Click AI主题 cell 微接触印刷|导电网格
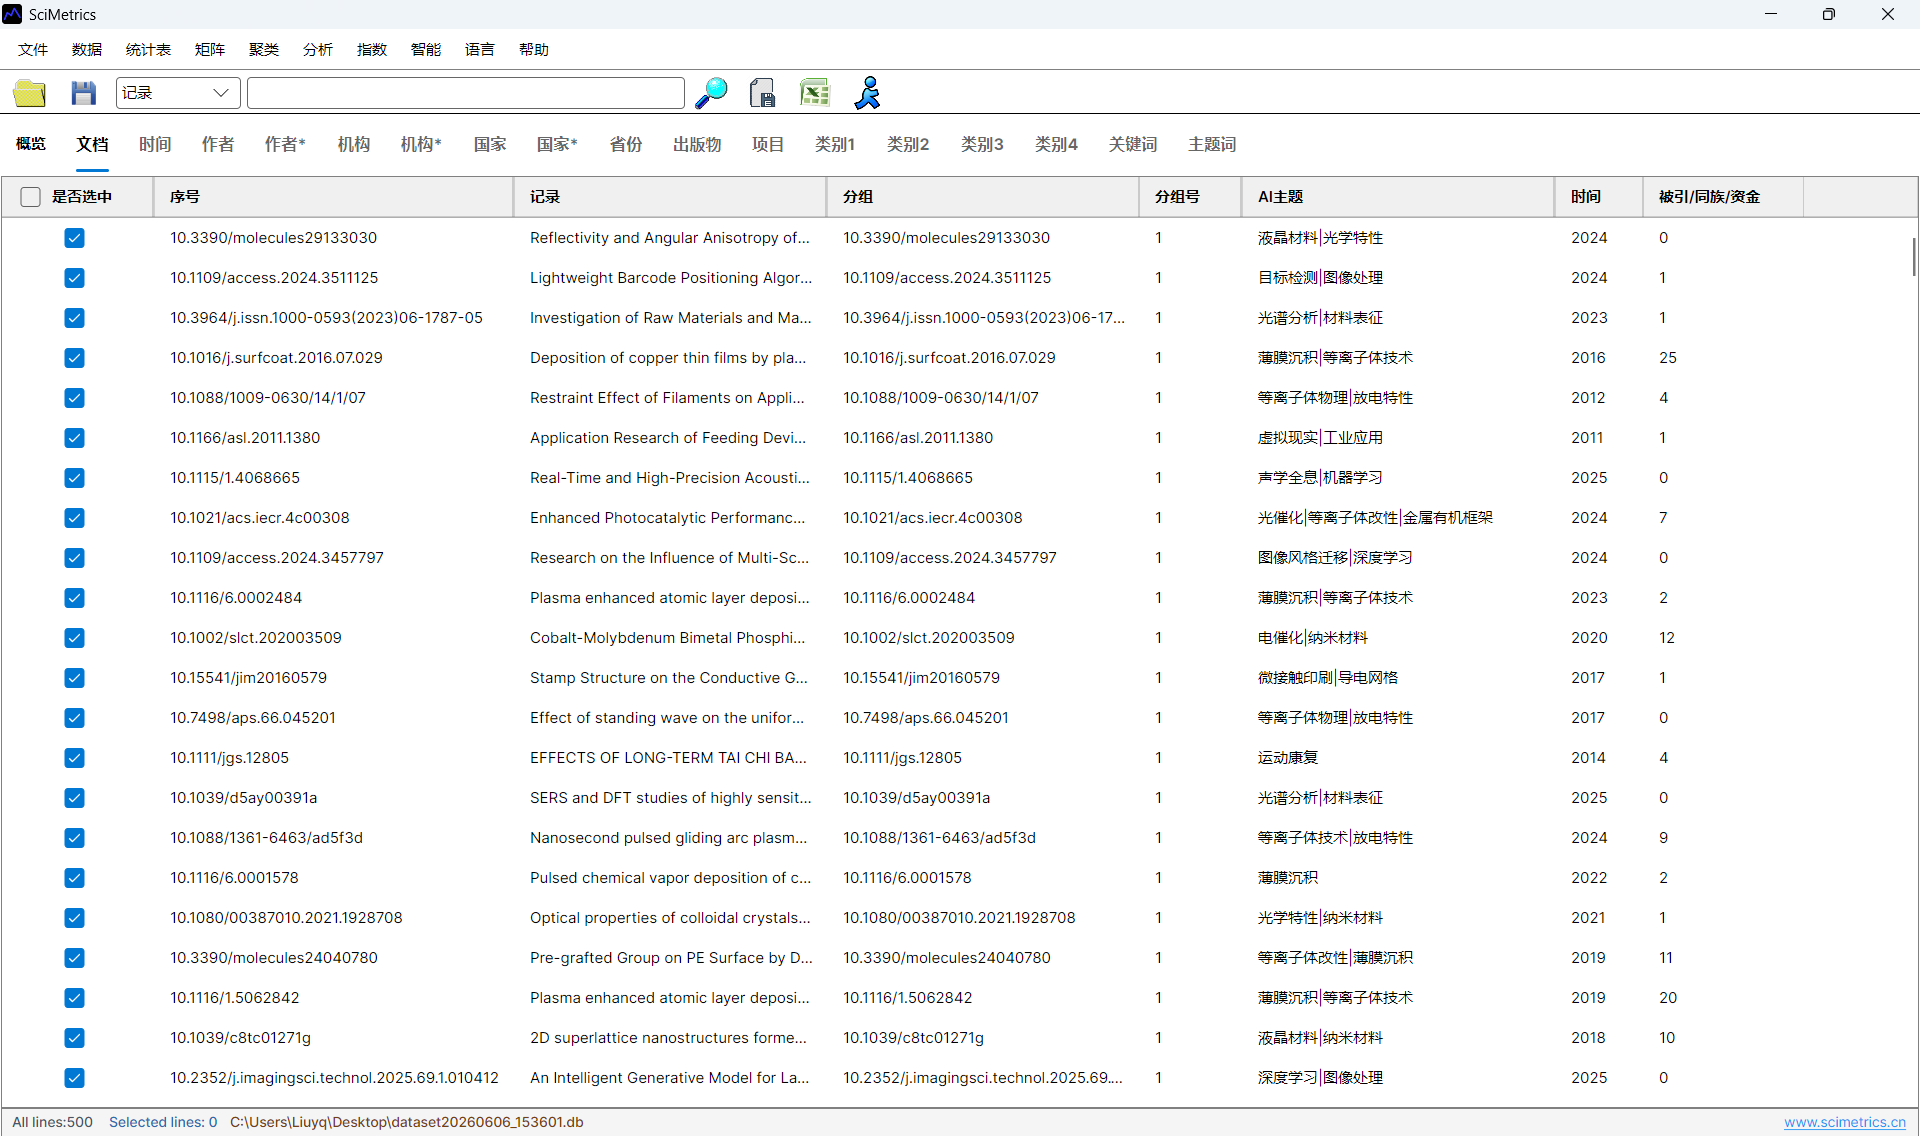 [x=1328, y=678]
